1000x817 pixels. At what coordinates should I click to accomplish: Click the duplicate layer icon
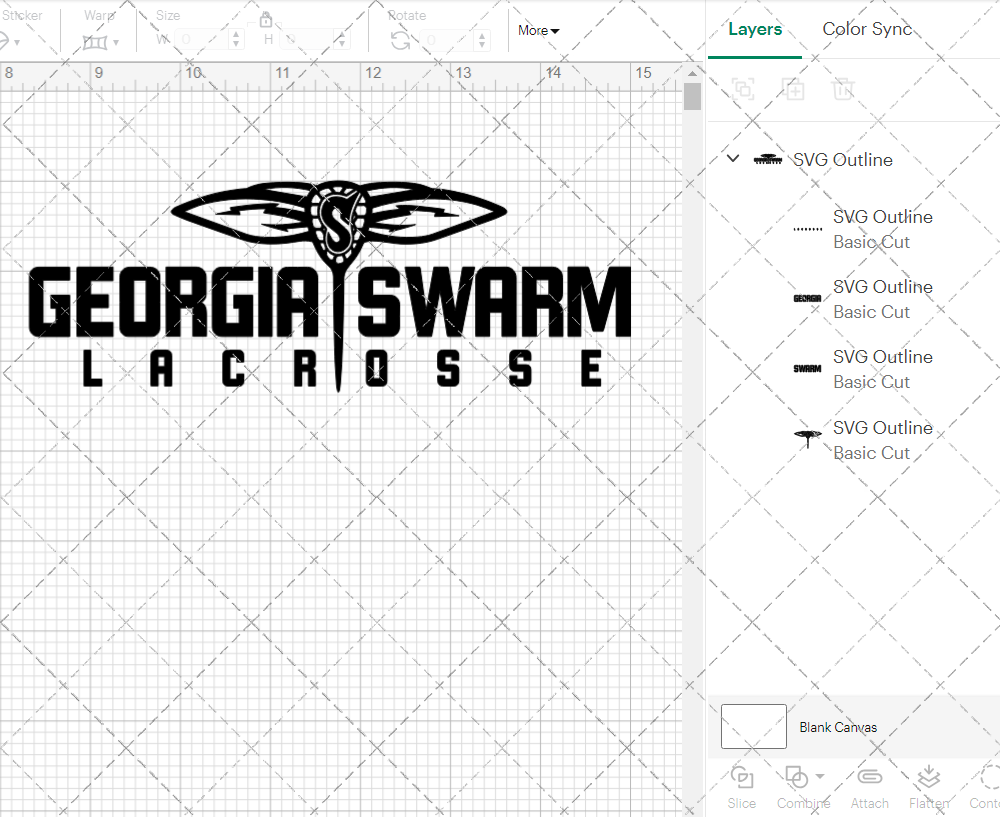[x=794, y=89]
